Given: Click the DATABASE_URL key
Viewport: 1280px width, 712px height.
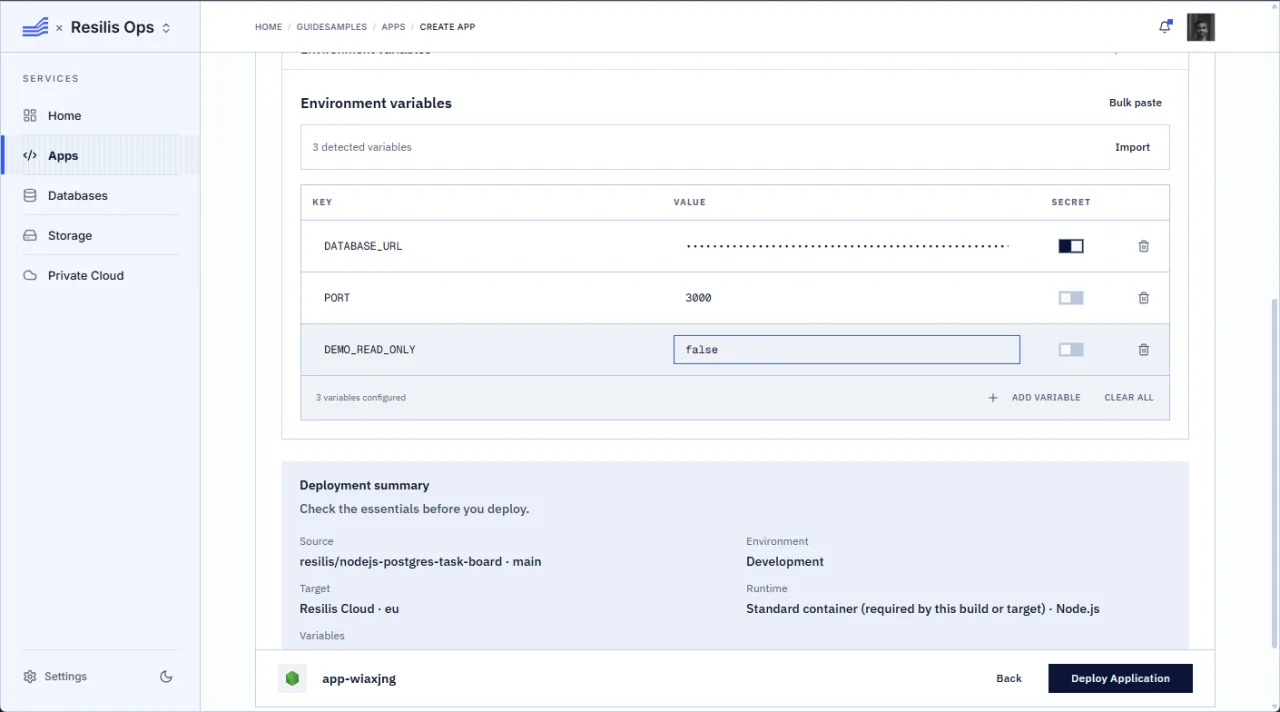Looking at the screenshot, I should click(363, 246).
